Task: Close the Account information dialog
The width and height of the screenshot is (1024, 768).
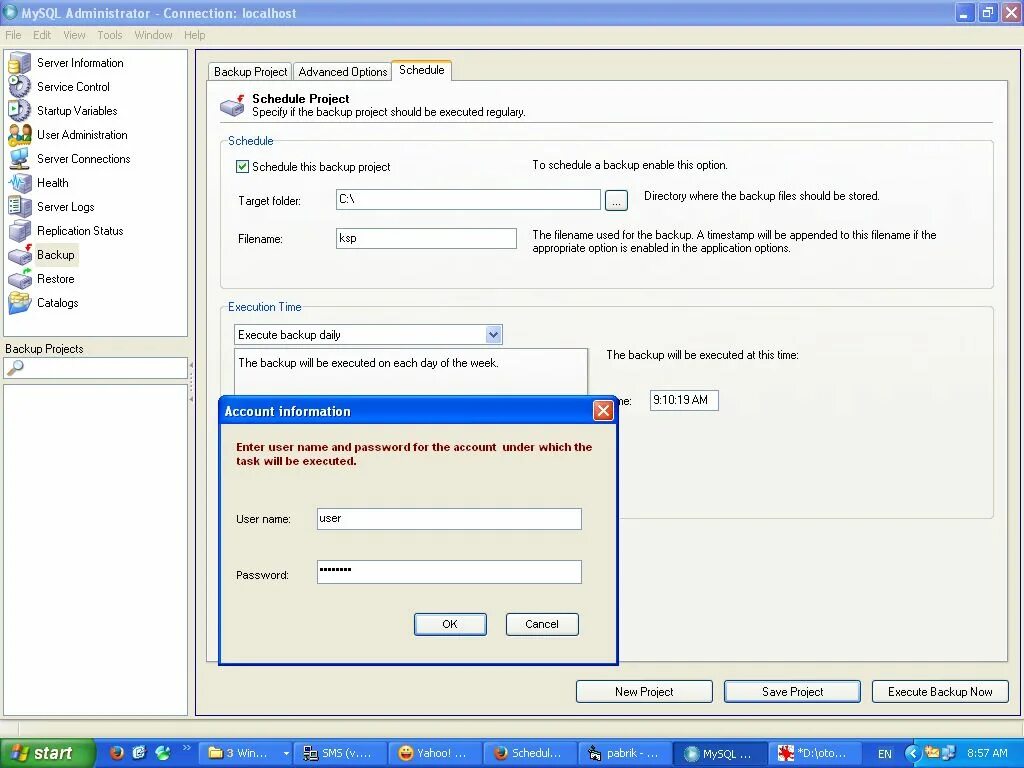Action: [x=603, y=411]
